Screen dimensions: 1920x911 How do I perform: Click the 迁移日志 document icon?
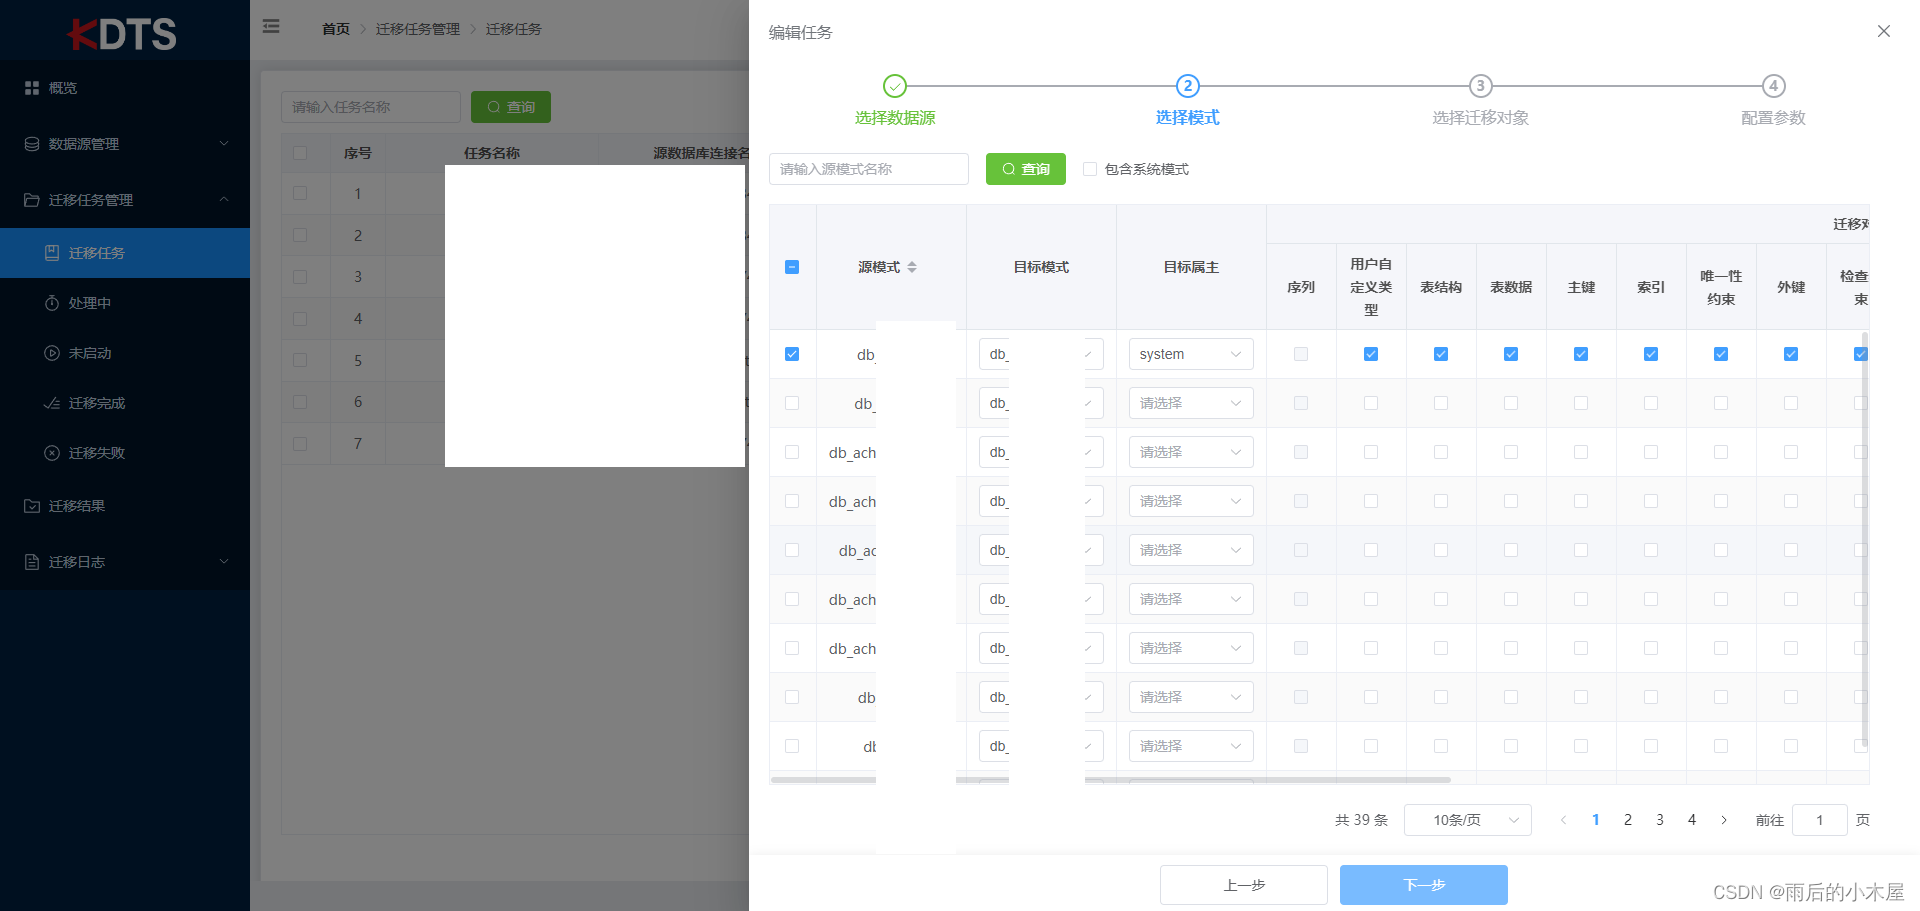32,562
